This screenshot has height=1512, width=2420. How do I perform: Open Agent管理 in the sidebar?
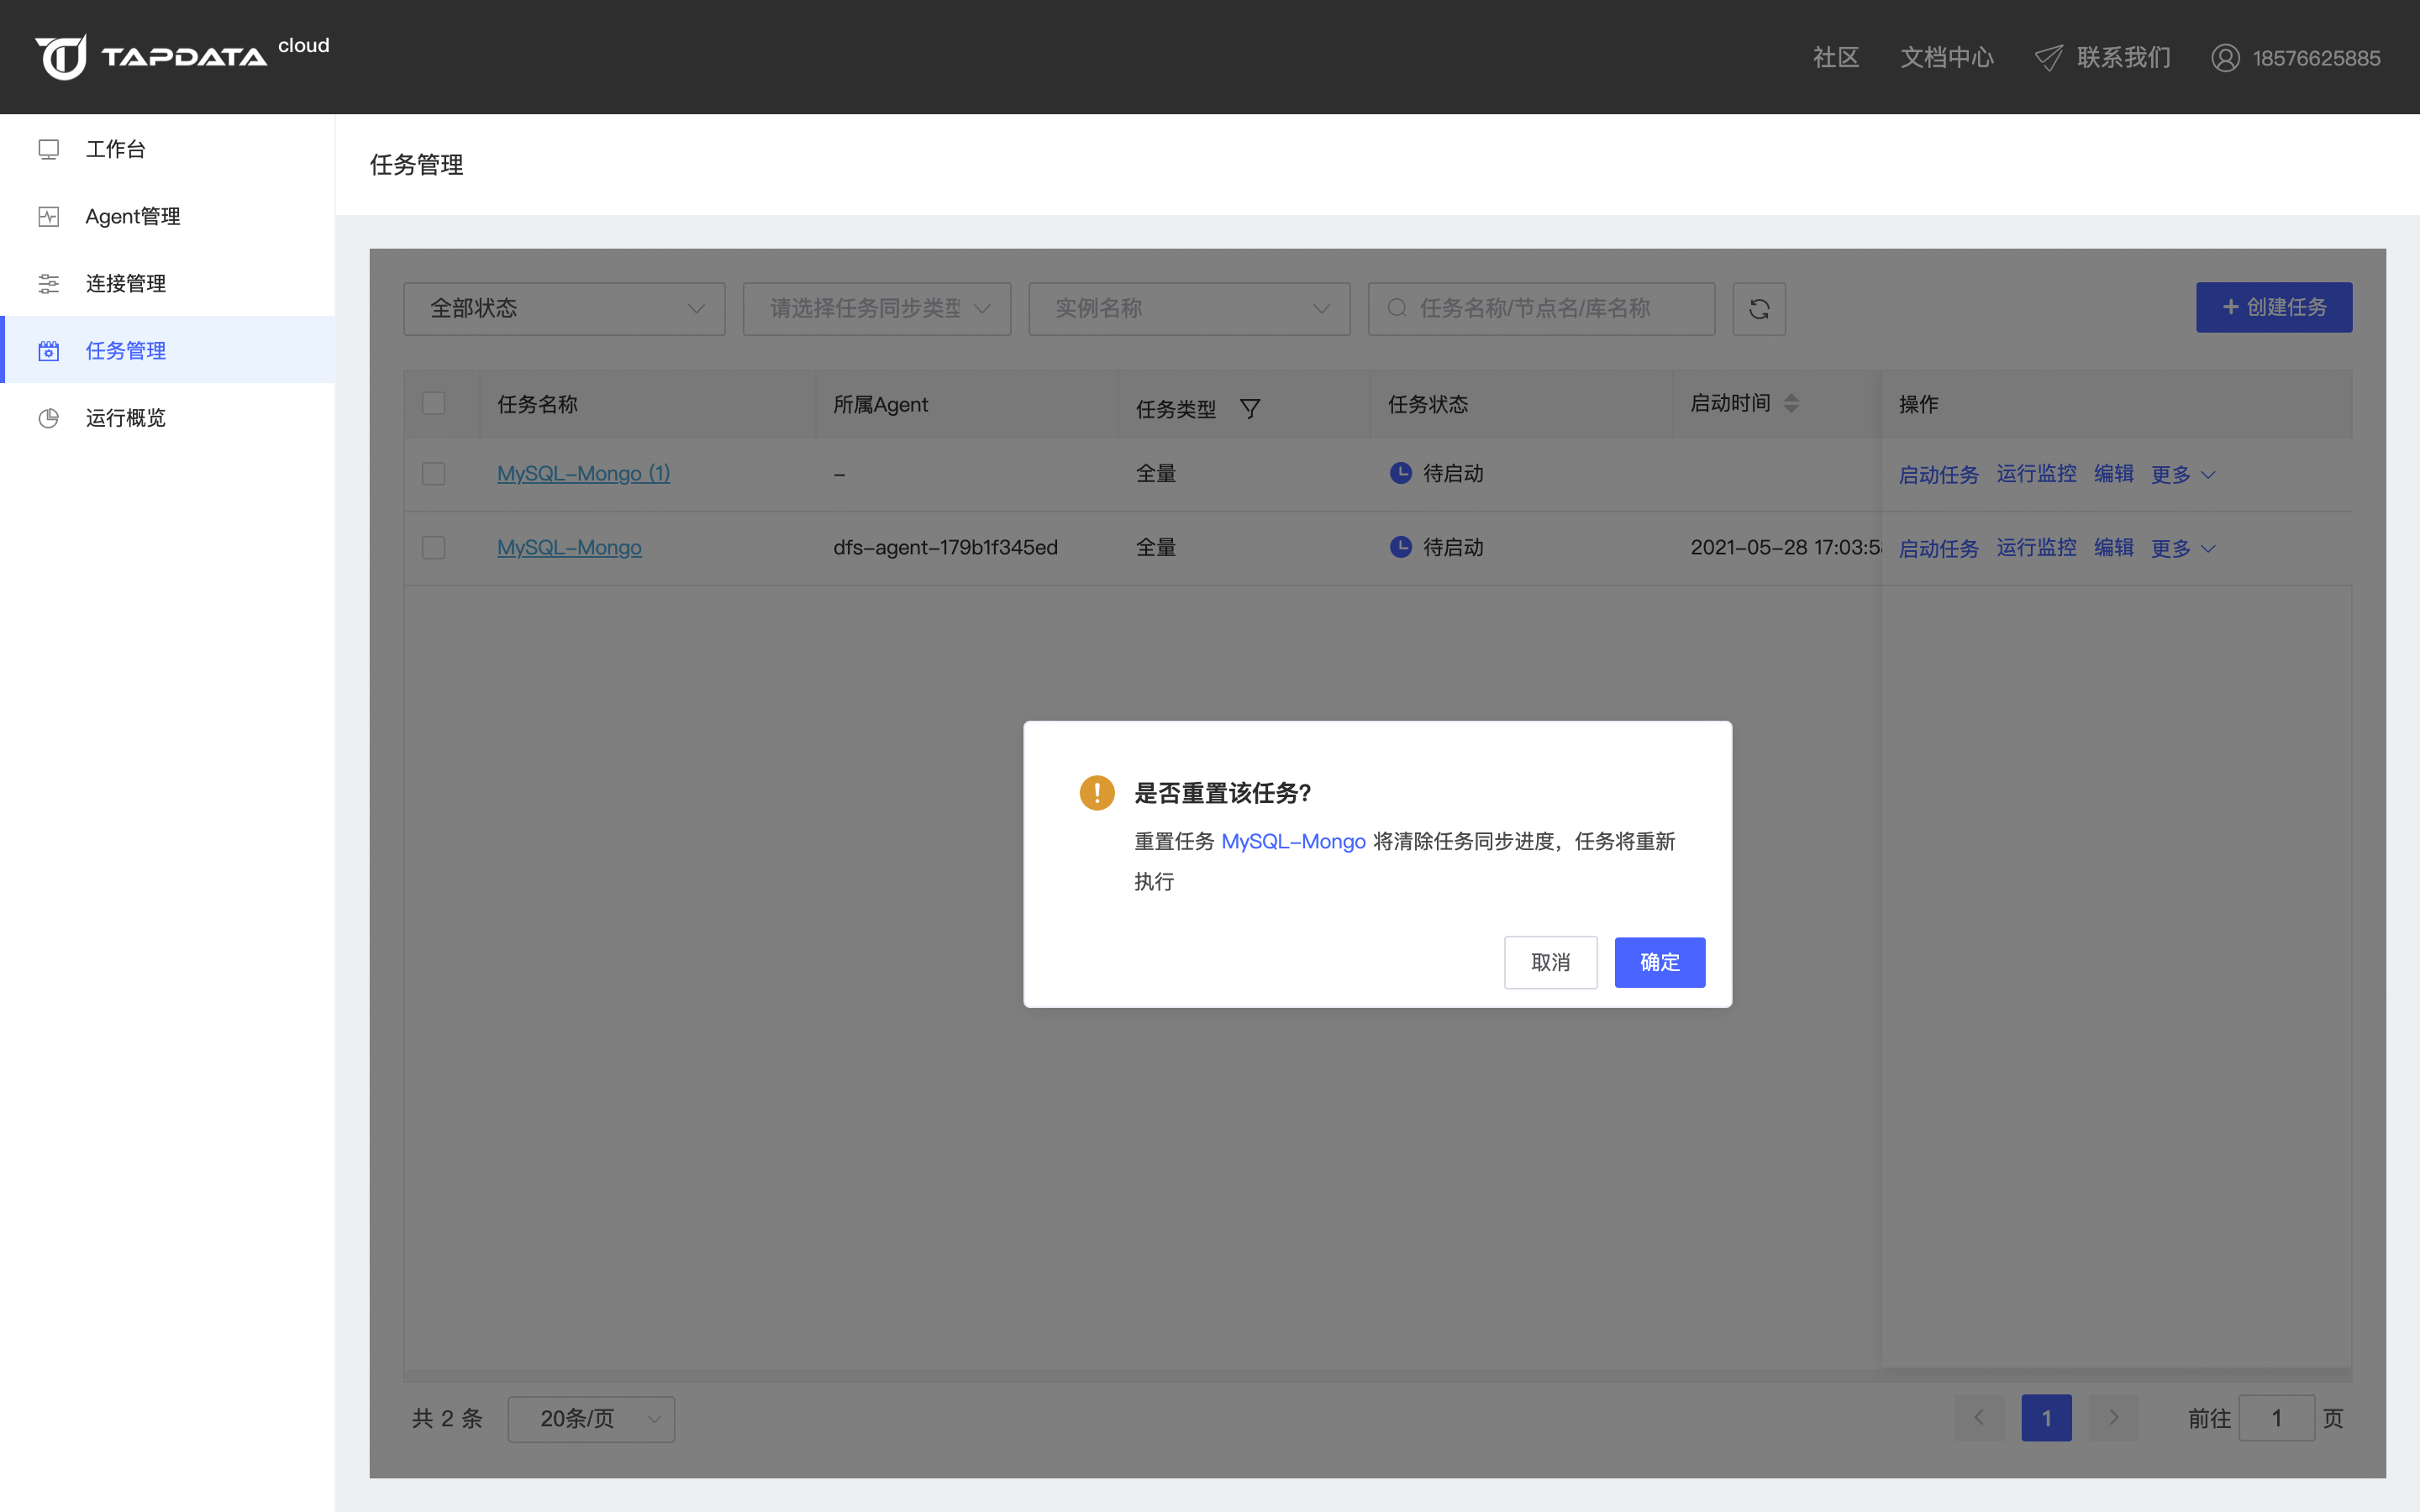point(133,216)
